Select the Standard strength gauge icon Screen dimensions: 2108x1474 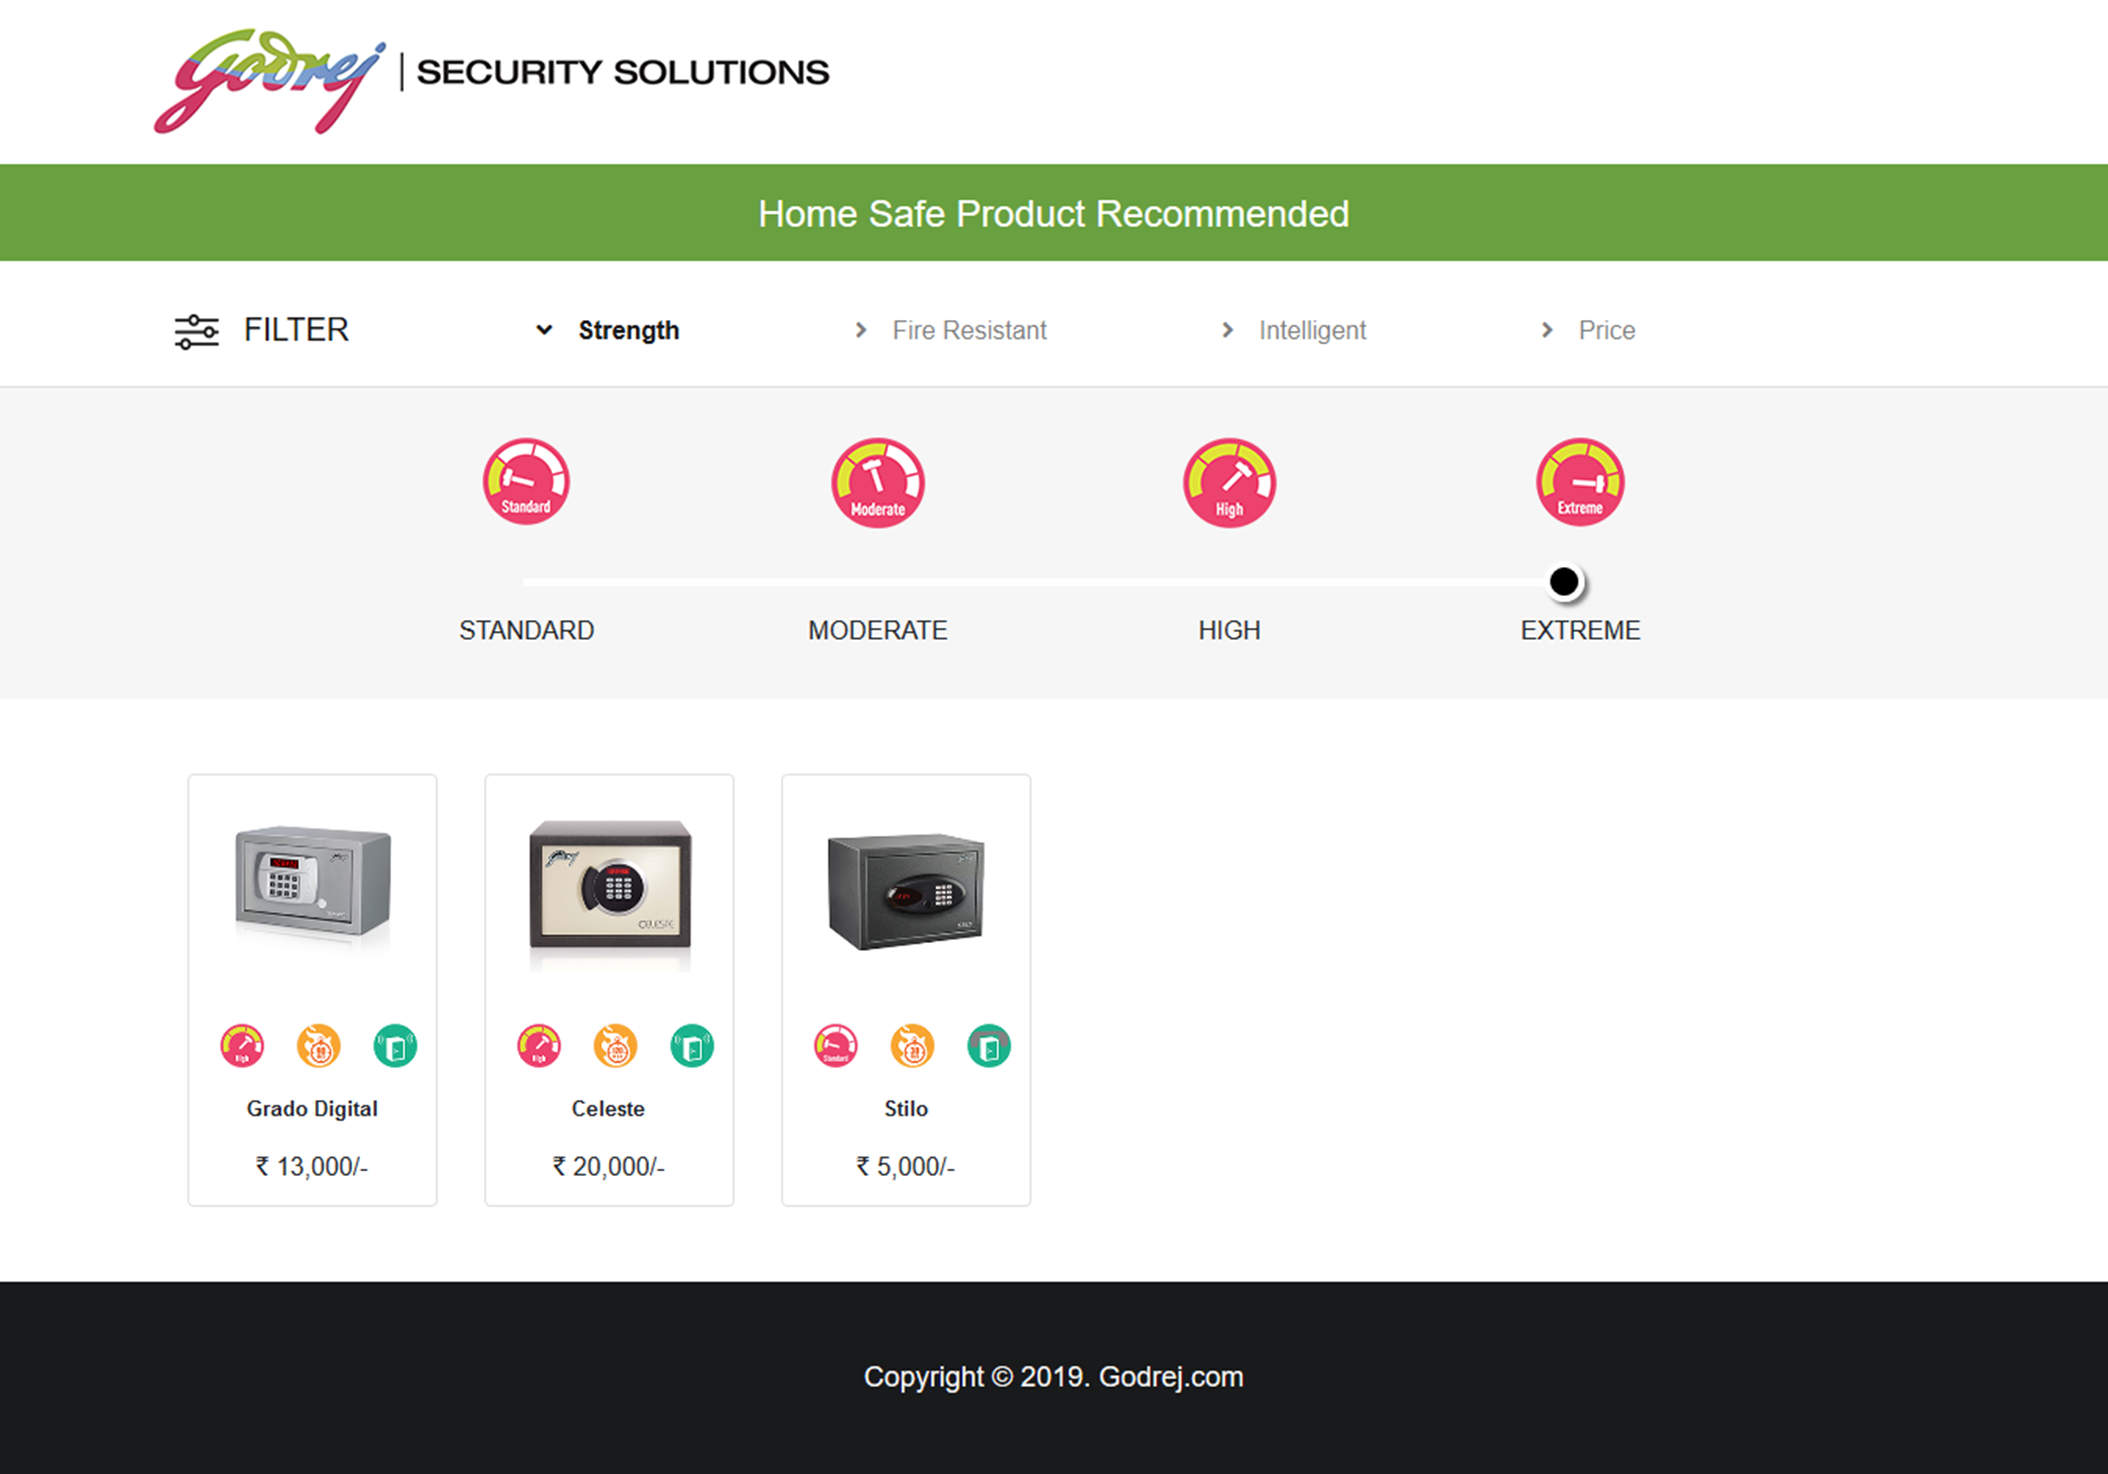[526, 481]
